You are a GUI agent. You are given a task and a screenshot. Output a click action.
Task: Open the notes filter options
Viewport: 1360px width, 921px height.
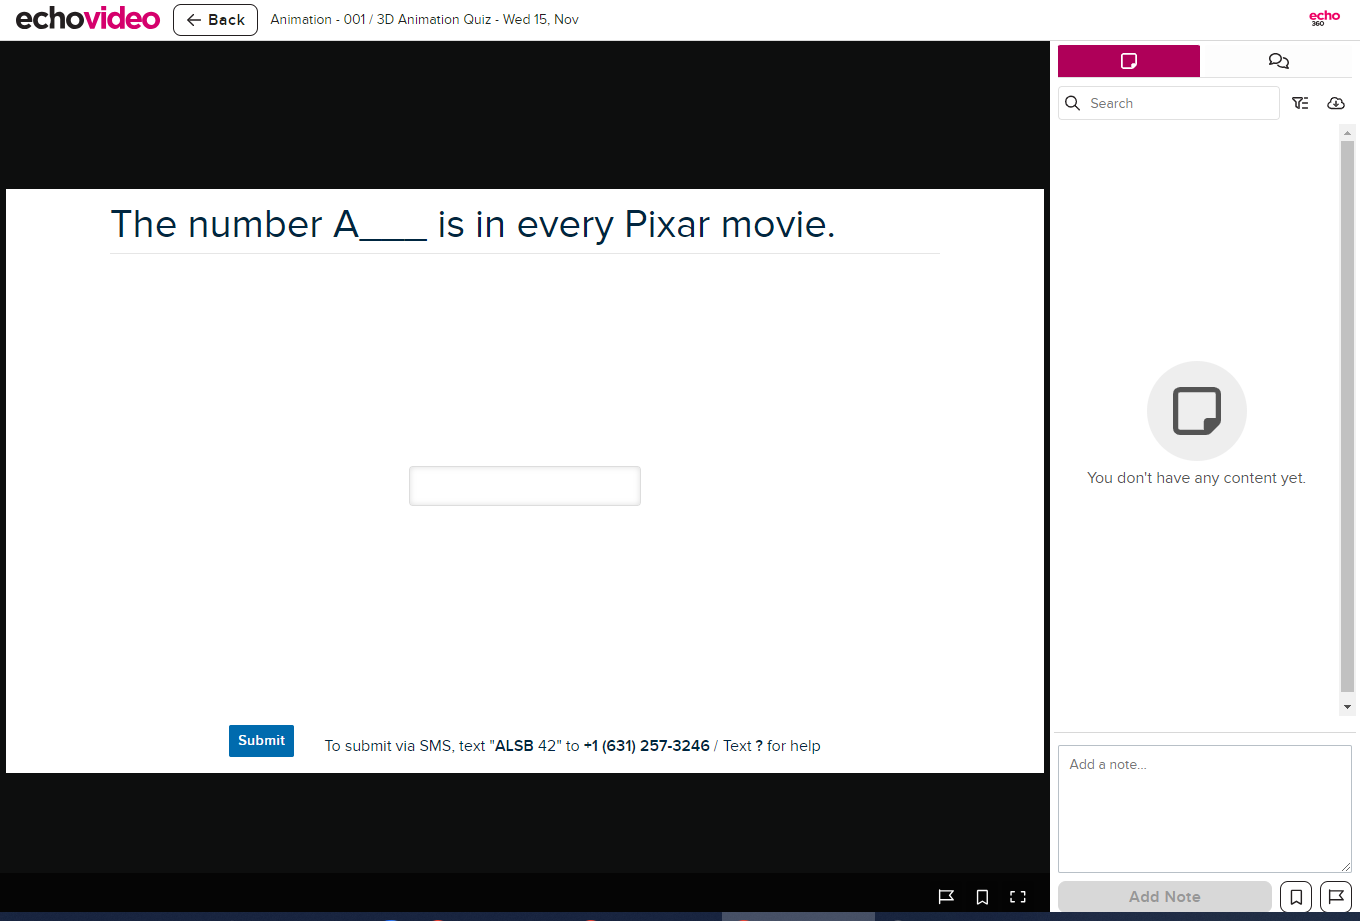1300,103
